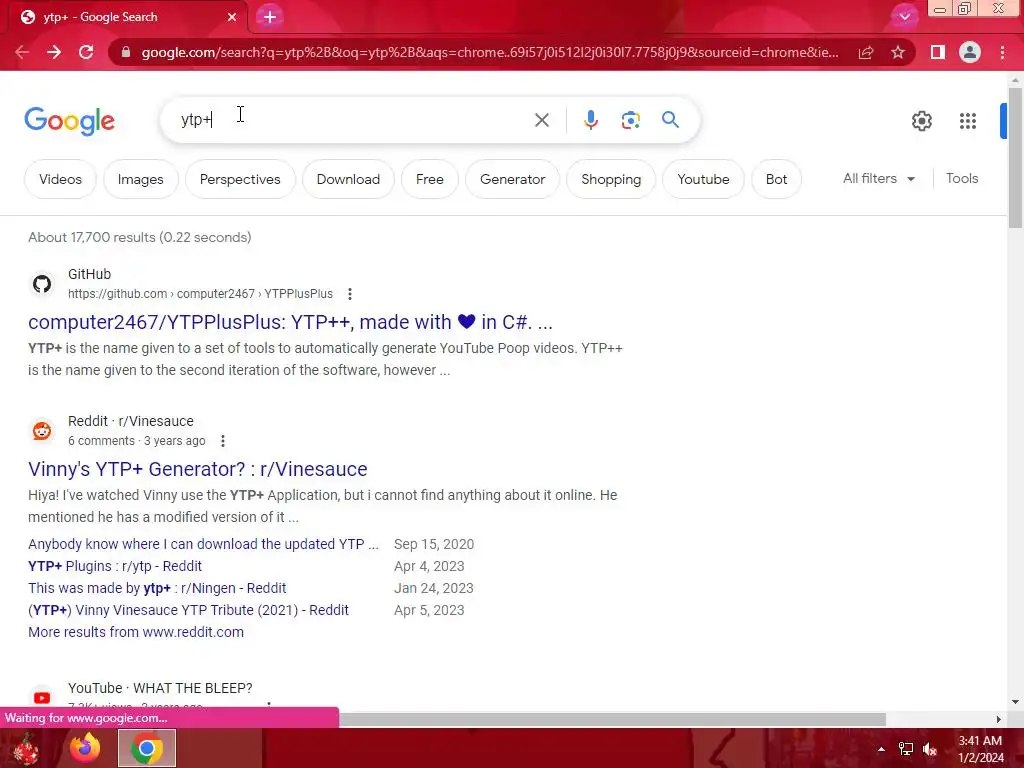Open the taskbar clock showing 3:41 AM

pyautogui.click(x=980, y=749)
